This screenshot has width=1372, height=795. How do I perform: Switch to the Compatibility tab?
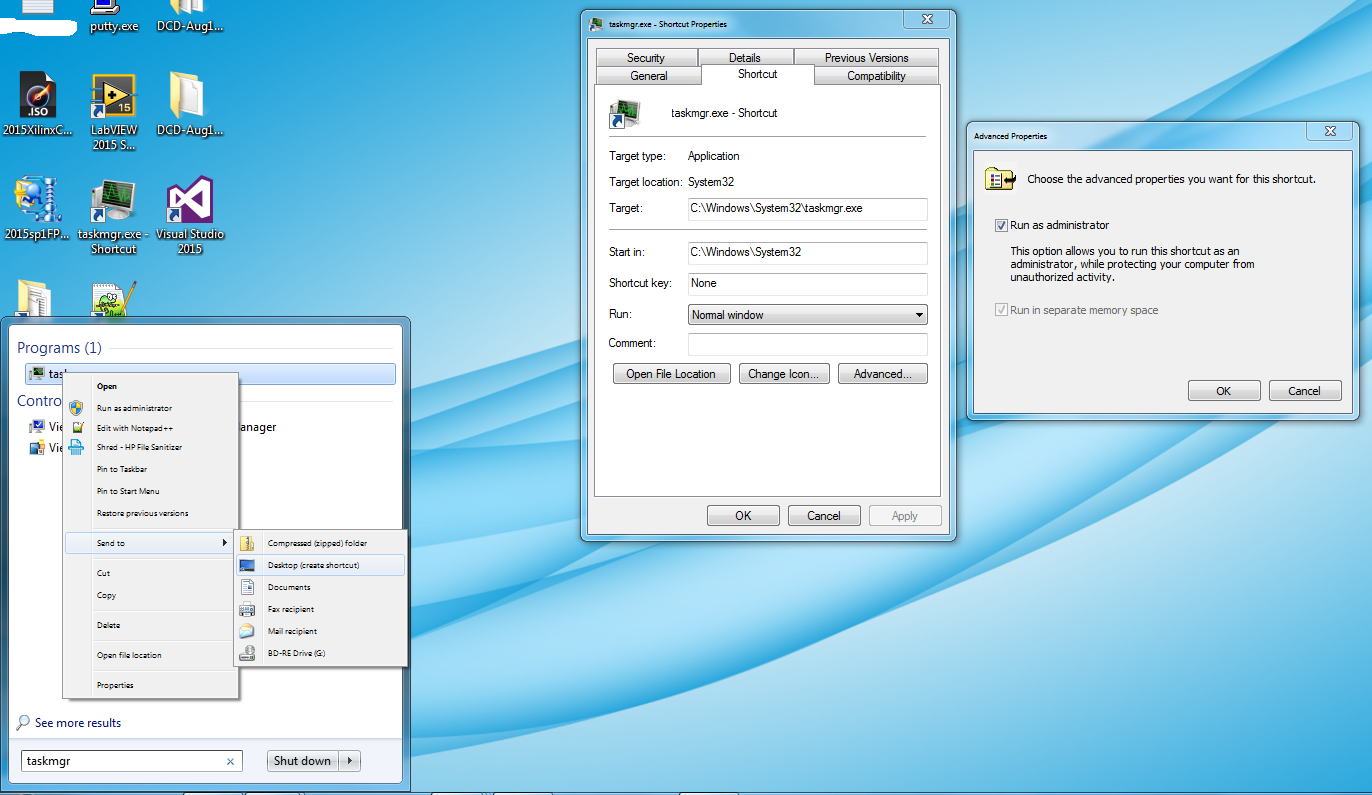coord(877,76)
